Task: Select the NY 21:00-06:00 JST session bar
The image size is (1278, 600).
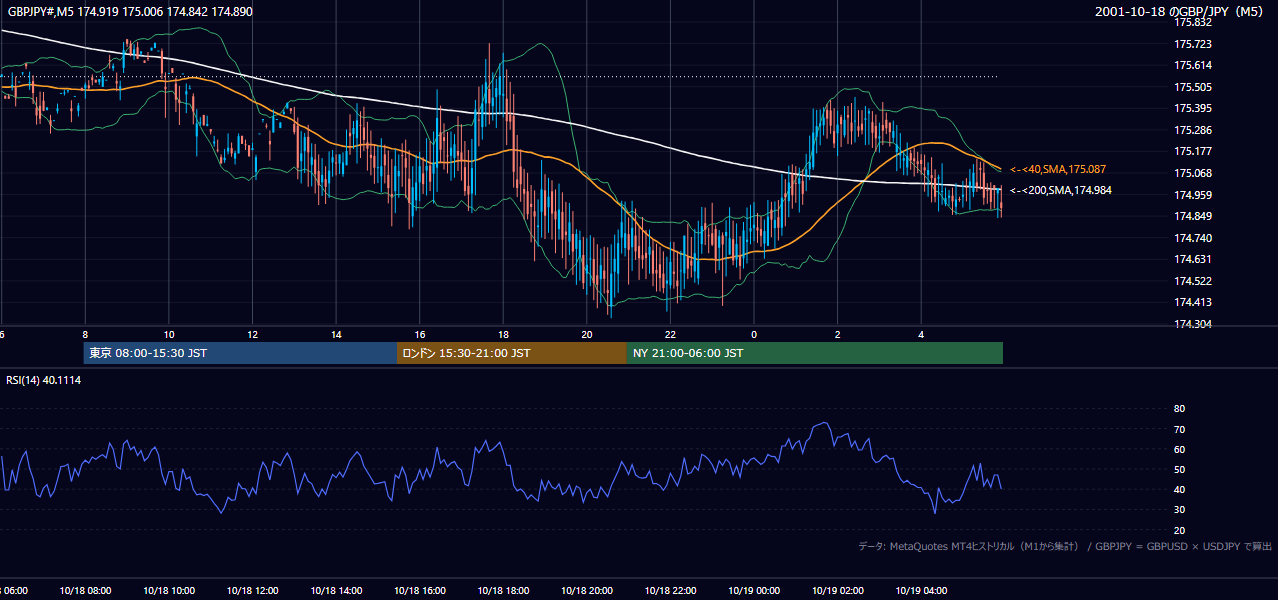Action: click(x=815, y=353)
